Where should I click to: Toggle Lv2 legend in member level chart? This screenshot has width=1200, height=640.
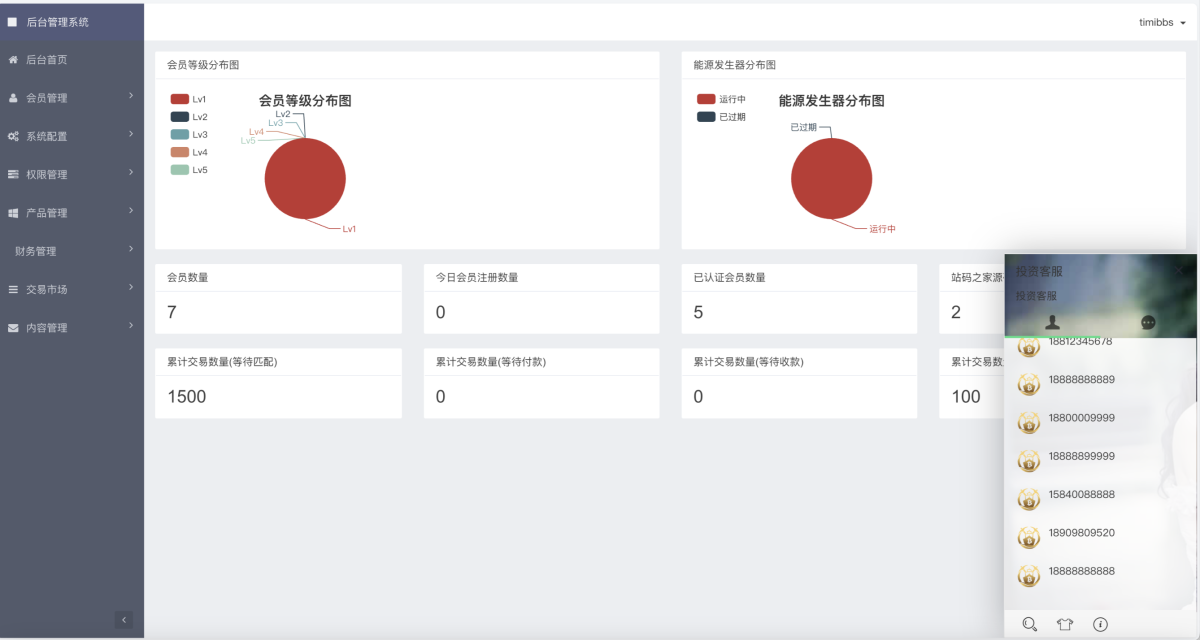click(x=188, y=117)
